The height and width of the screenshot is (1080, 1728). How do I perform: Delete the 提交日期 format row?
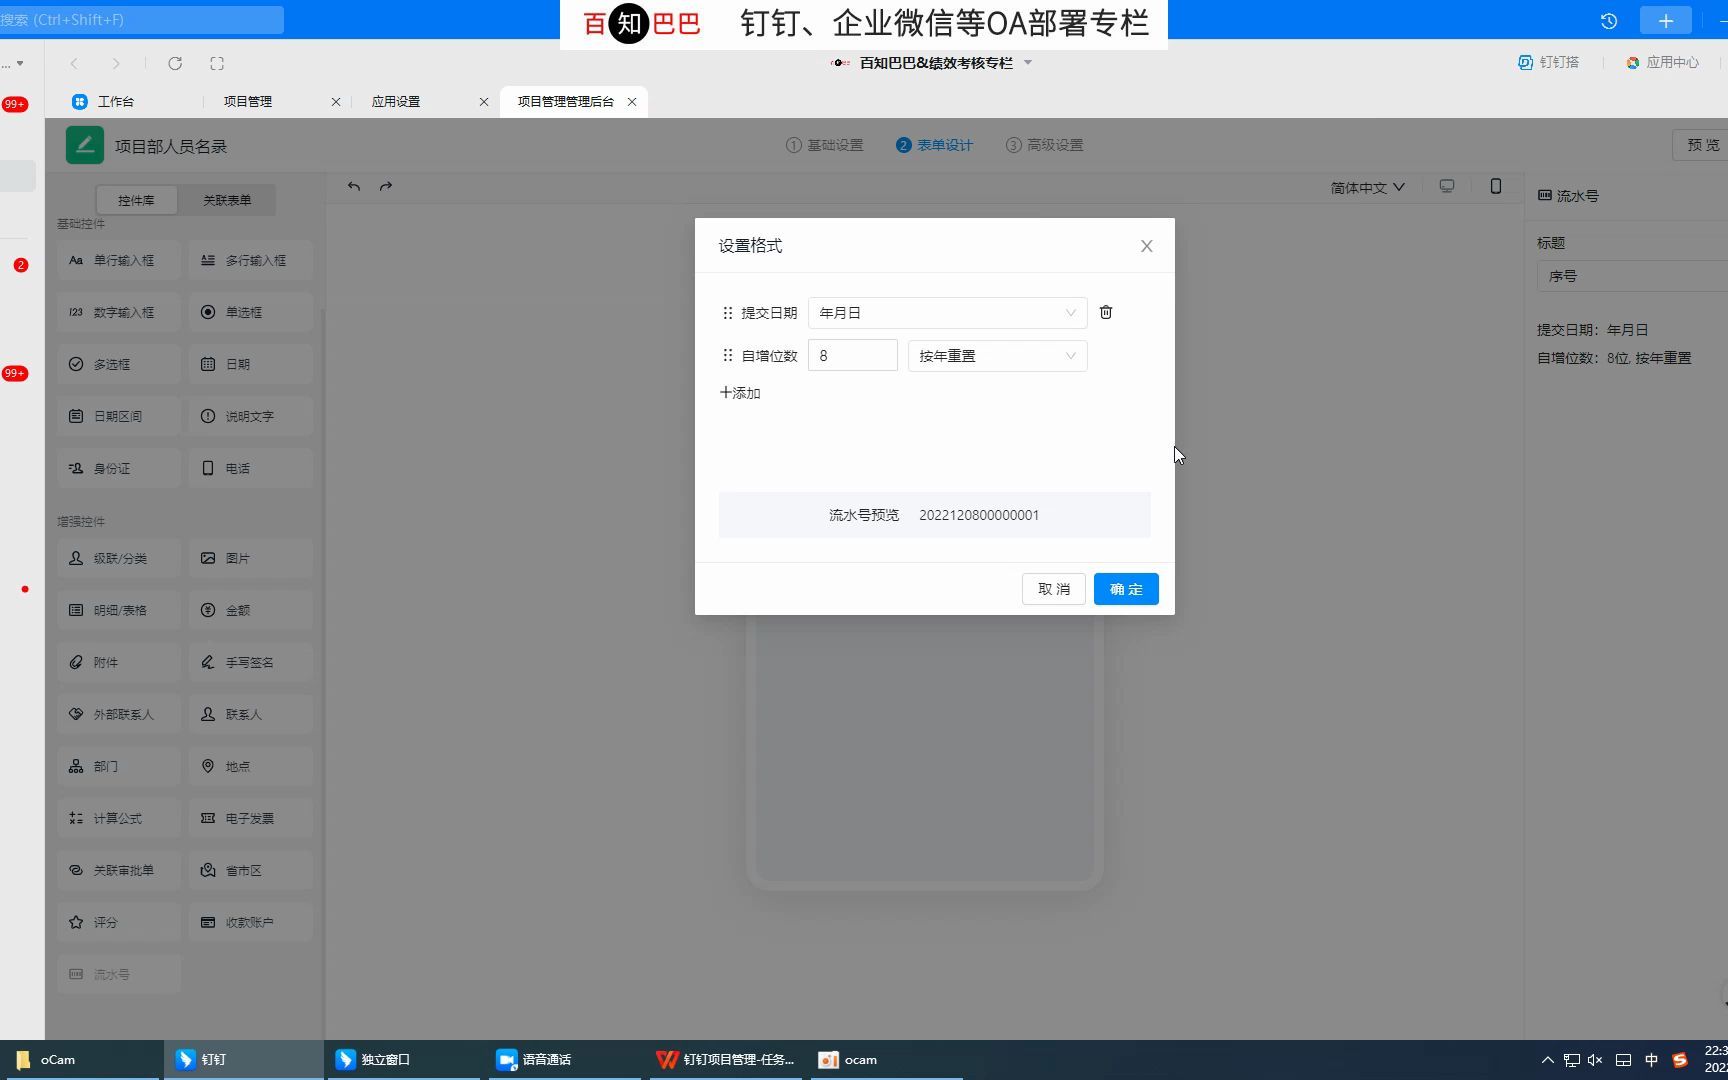[1106, 312]
